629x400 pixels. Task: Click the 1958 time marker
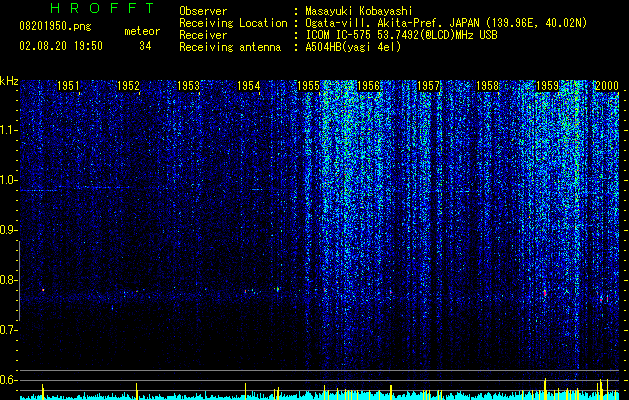point(488,85)
